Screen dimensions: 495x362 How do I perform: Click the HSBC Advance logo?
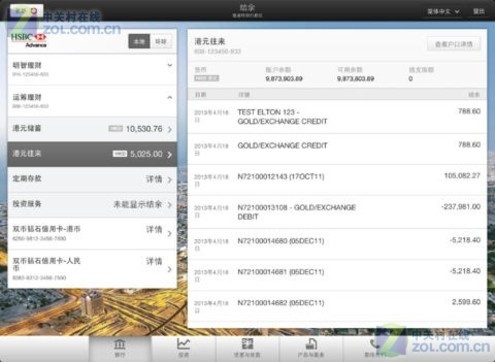click(x=29, y=40)
